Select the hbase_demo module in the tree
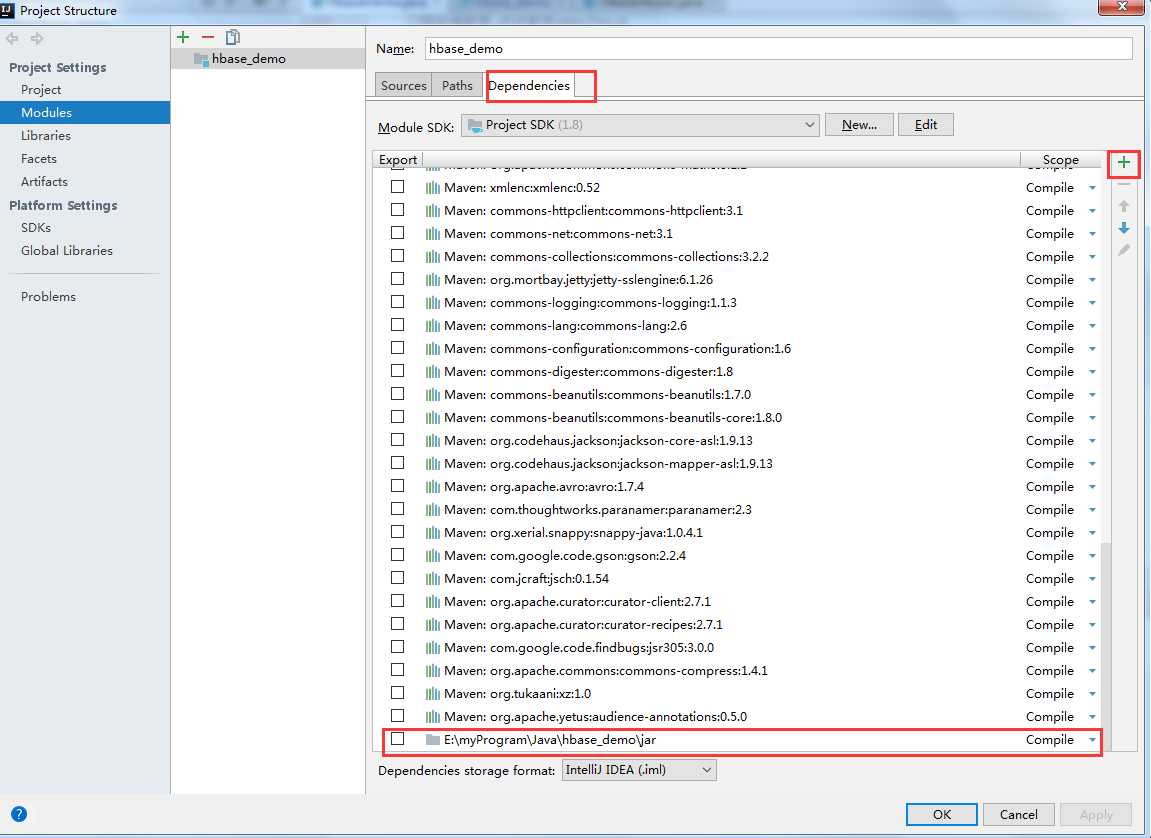1151x838 pixels. [268, 59]
